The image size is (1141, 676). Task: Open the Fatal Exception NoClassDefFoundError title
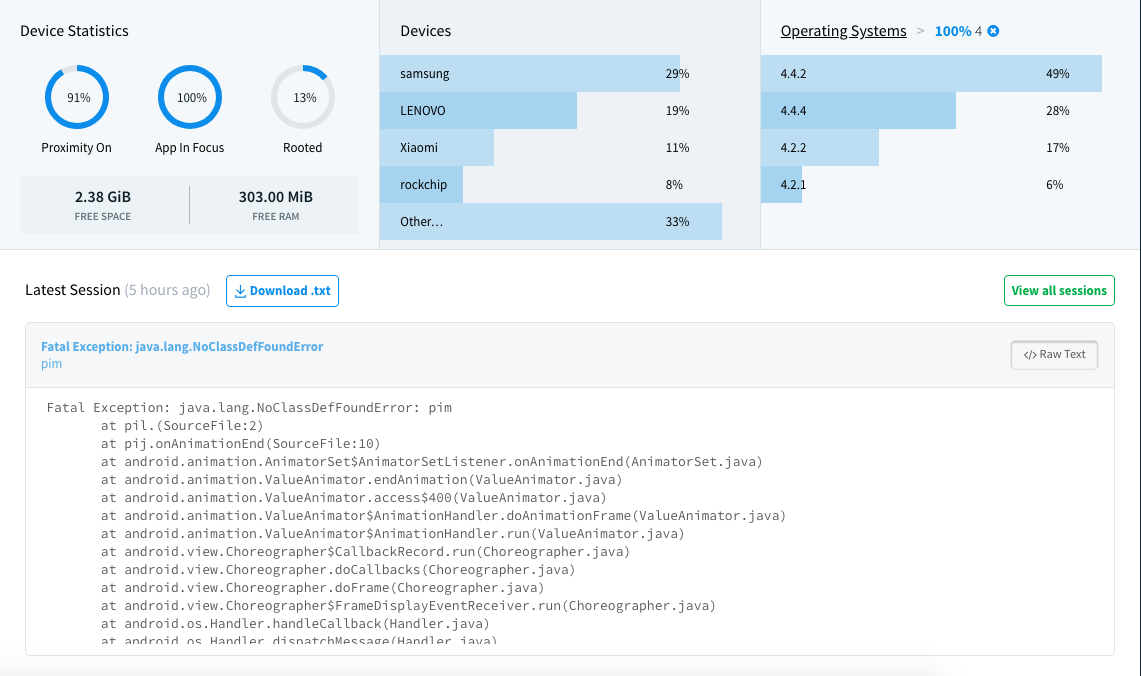[x=182, y=347]
